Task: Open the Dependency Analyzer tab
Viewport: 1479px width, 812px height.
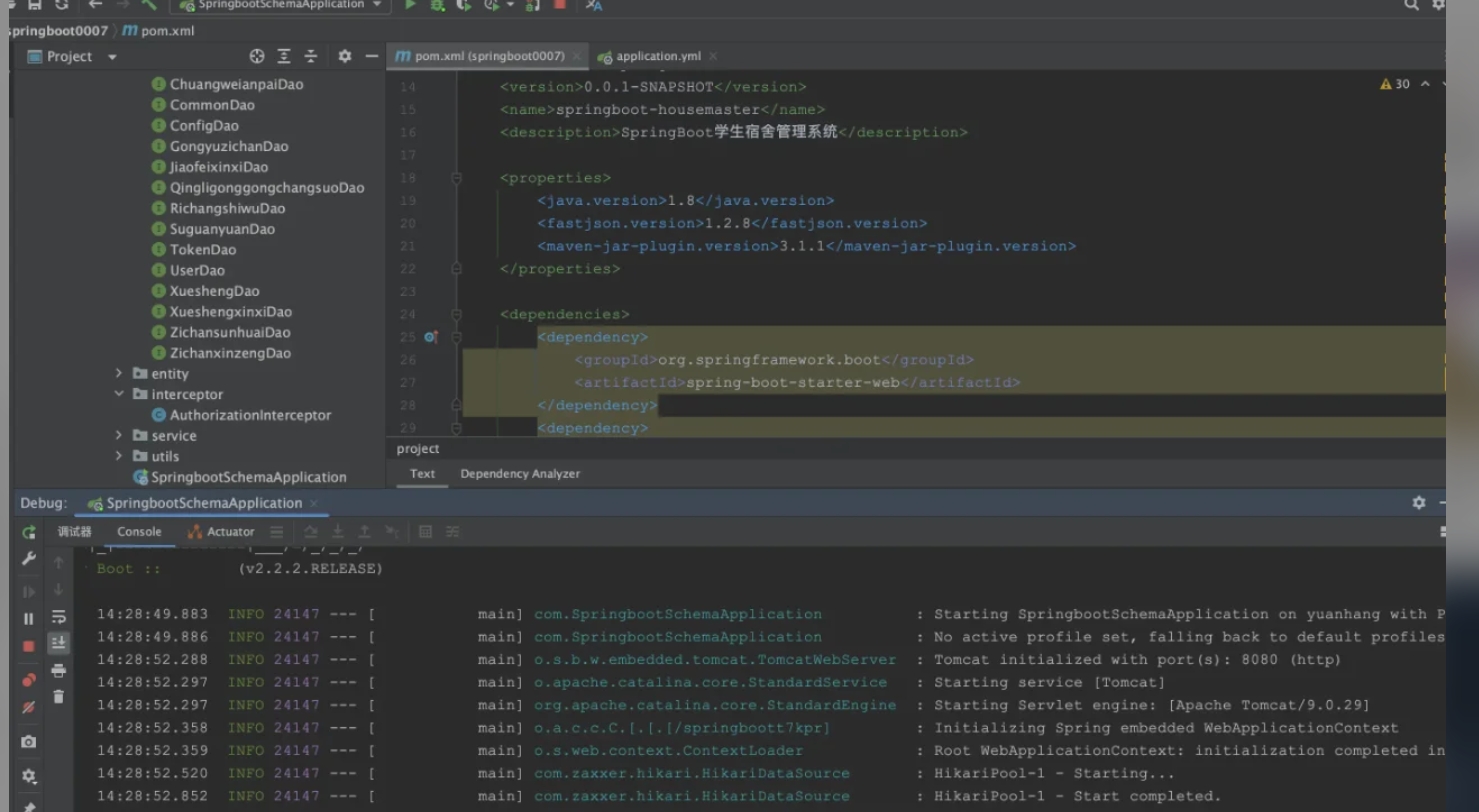Action: [x=520, y=474]
